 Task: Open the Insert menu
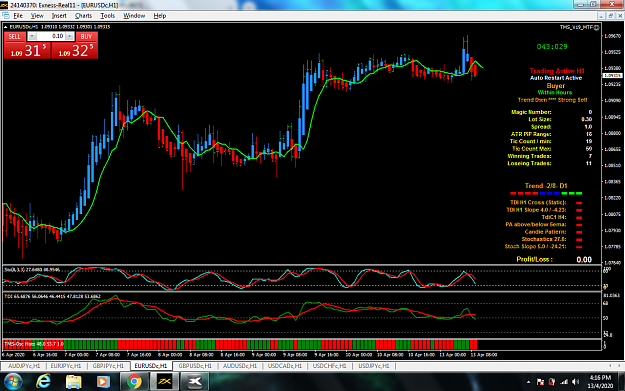tap(59, 16)
